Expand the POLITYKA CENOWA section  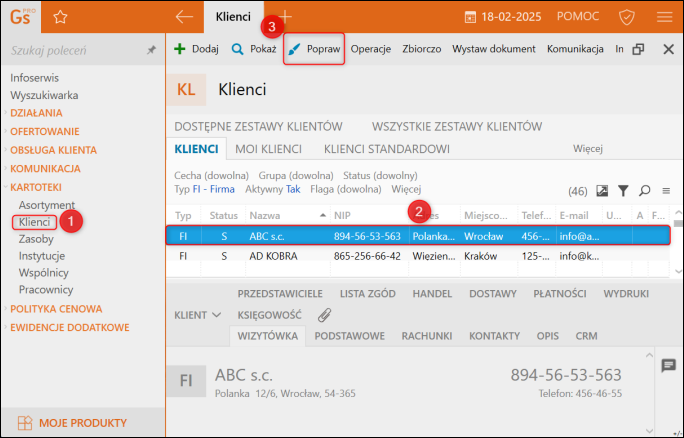pos(56,309)
